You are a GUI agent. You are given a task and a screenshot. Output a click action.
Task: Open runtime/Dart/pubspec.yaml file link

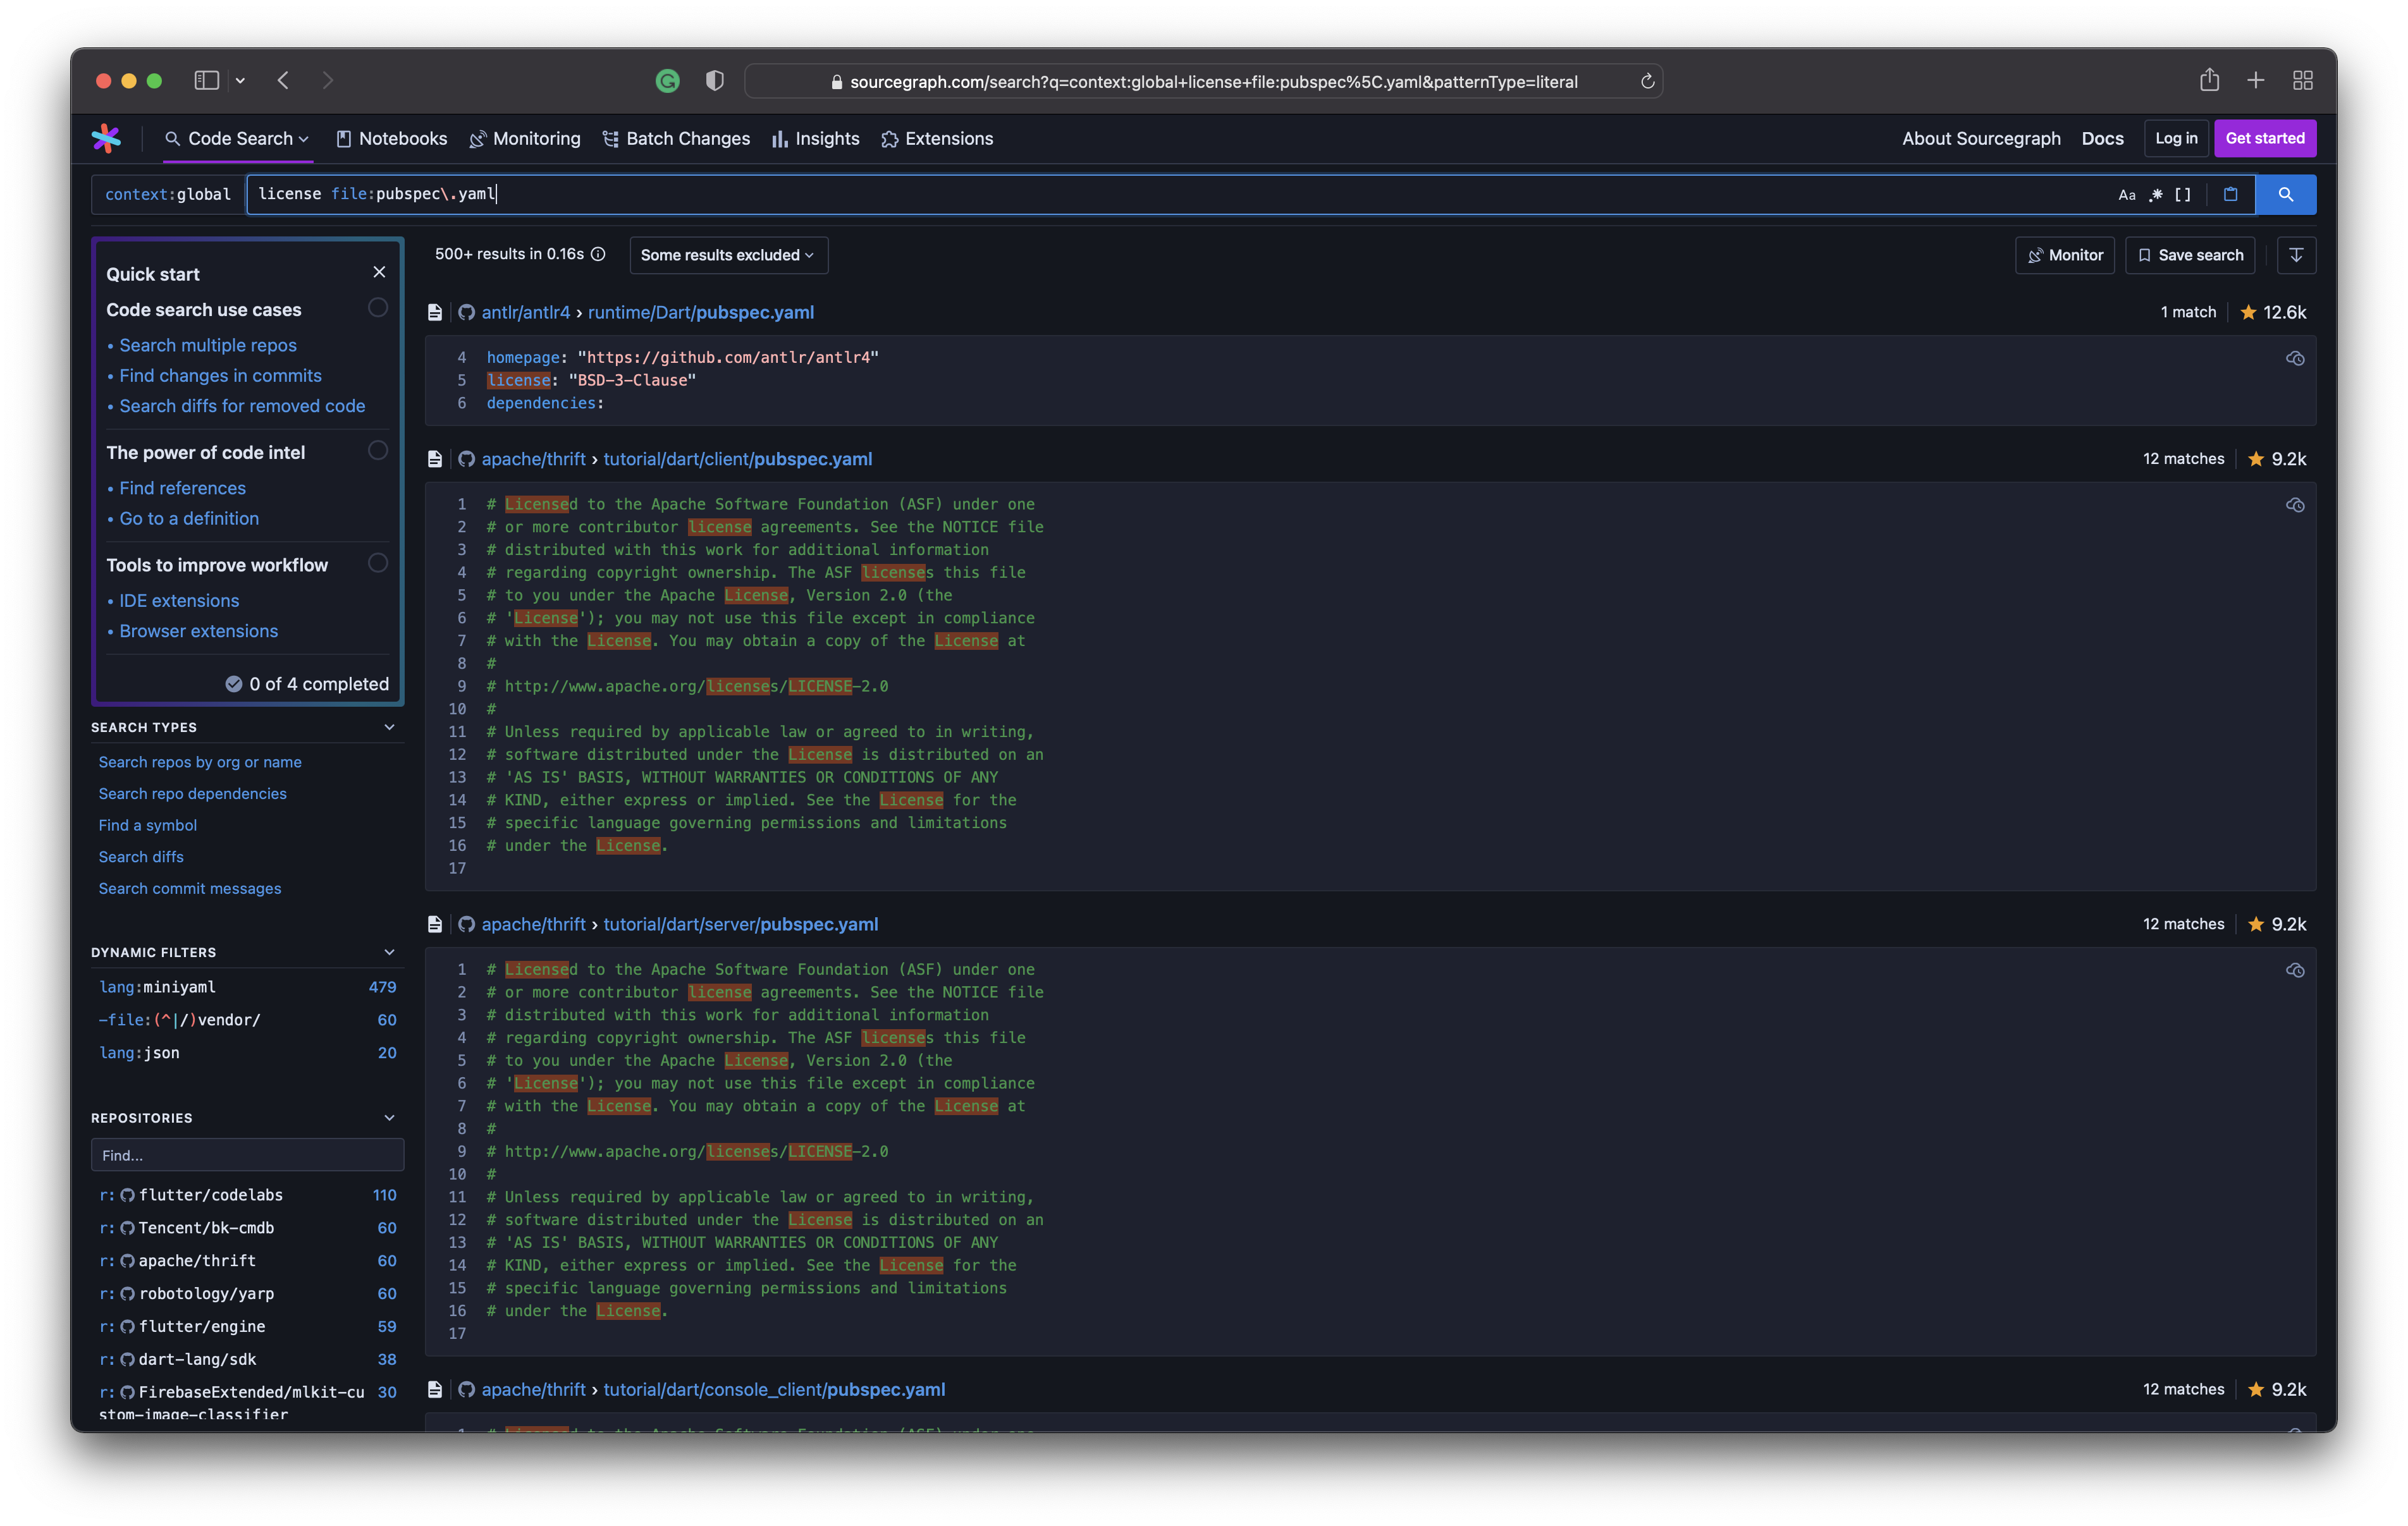coord(701,312)
